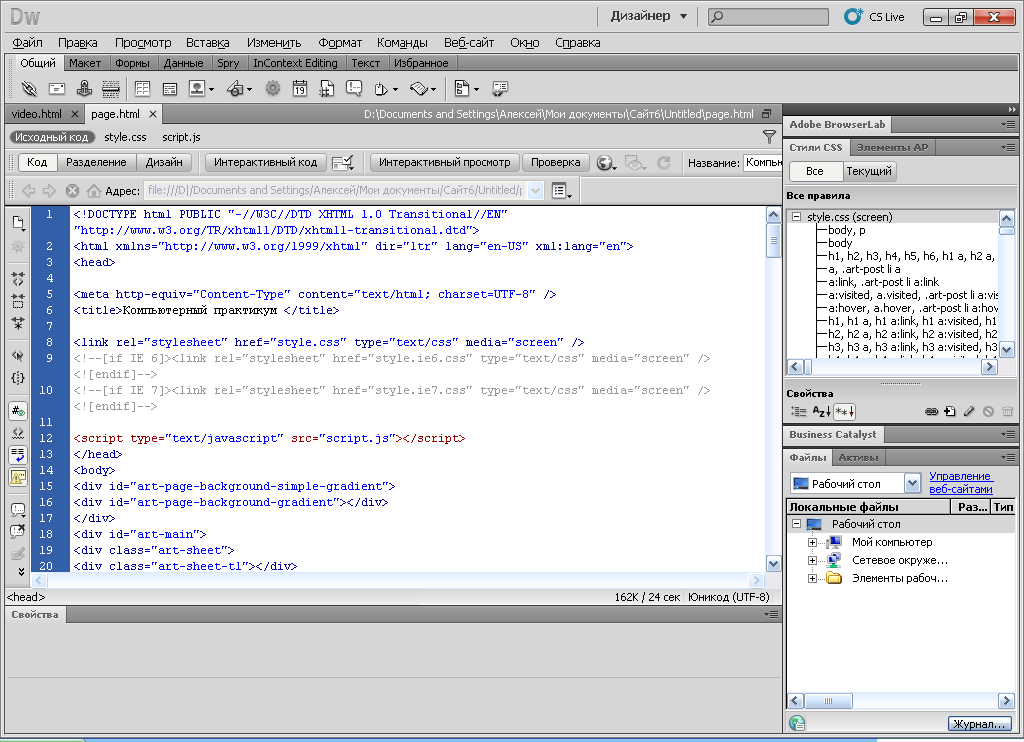The width and height of the screenshot is (1024, 742).
Task: Collapse Selection coding toolbar icon
Action: pyautogui.click(x=18, y=301)
